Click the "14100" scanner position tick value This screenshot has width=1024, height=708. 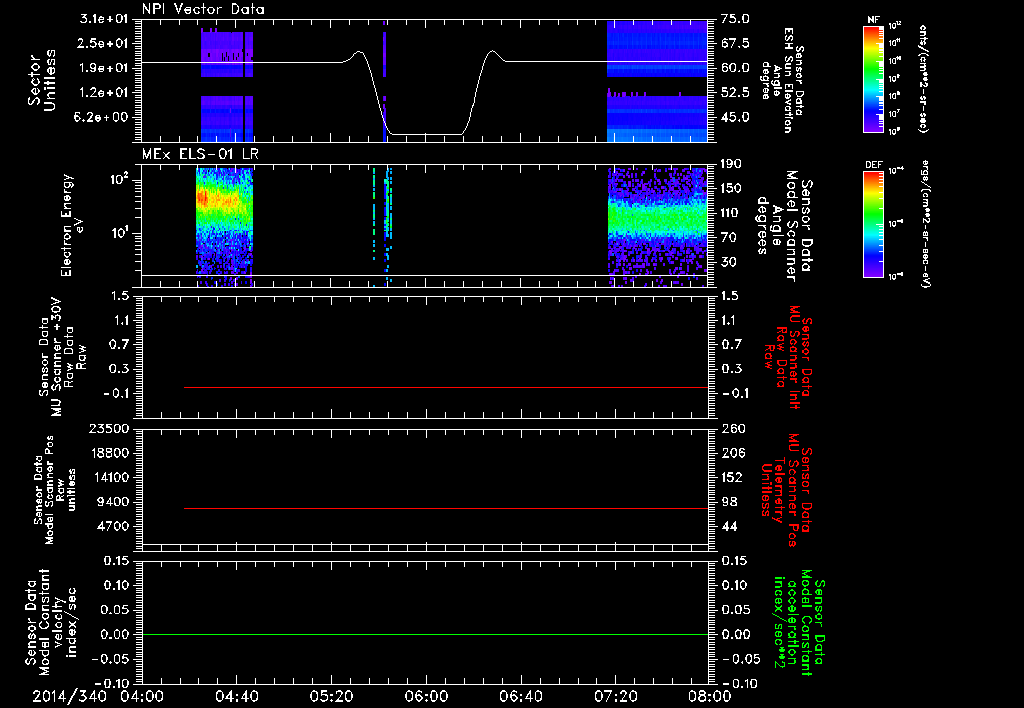tap(108, 477)
